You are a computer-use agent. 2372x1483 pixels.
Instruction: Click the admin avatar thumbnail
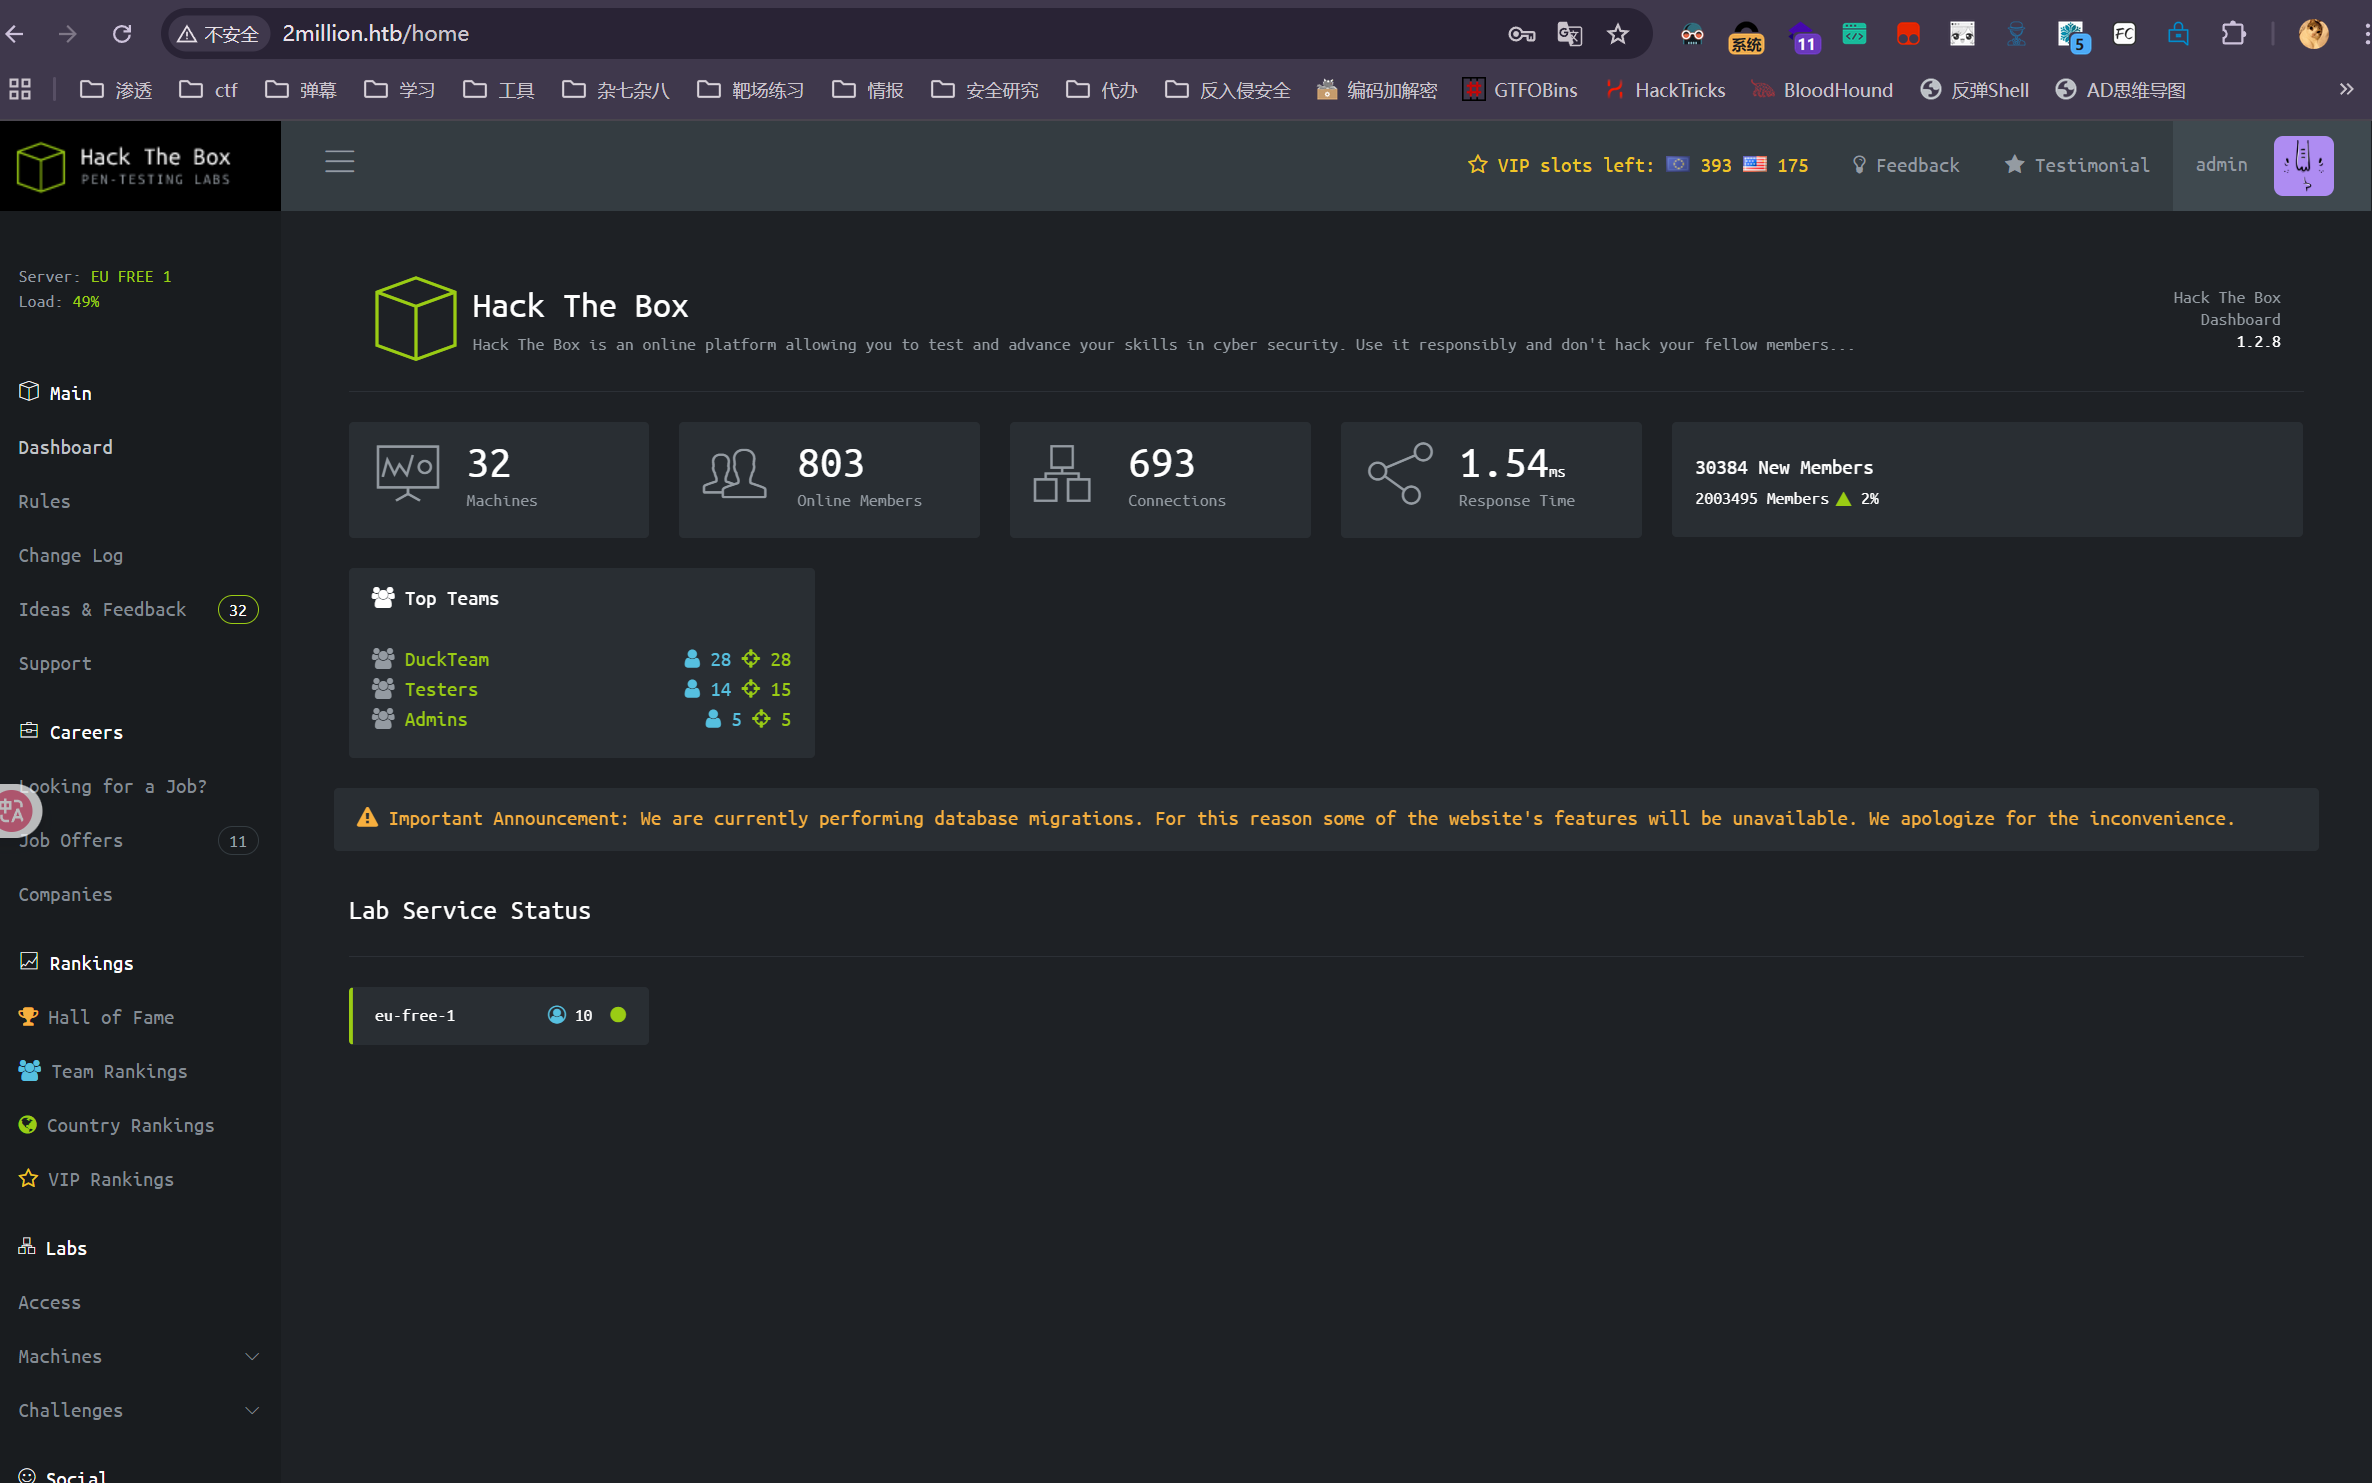point(2302,166)
